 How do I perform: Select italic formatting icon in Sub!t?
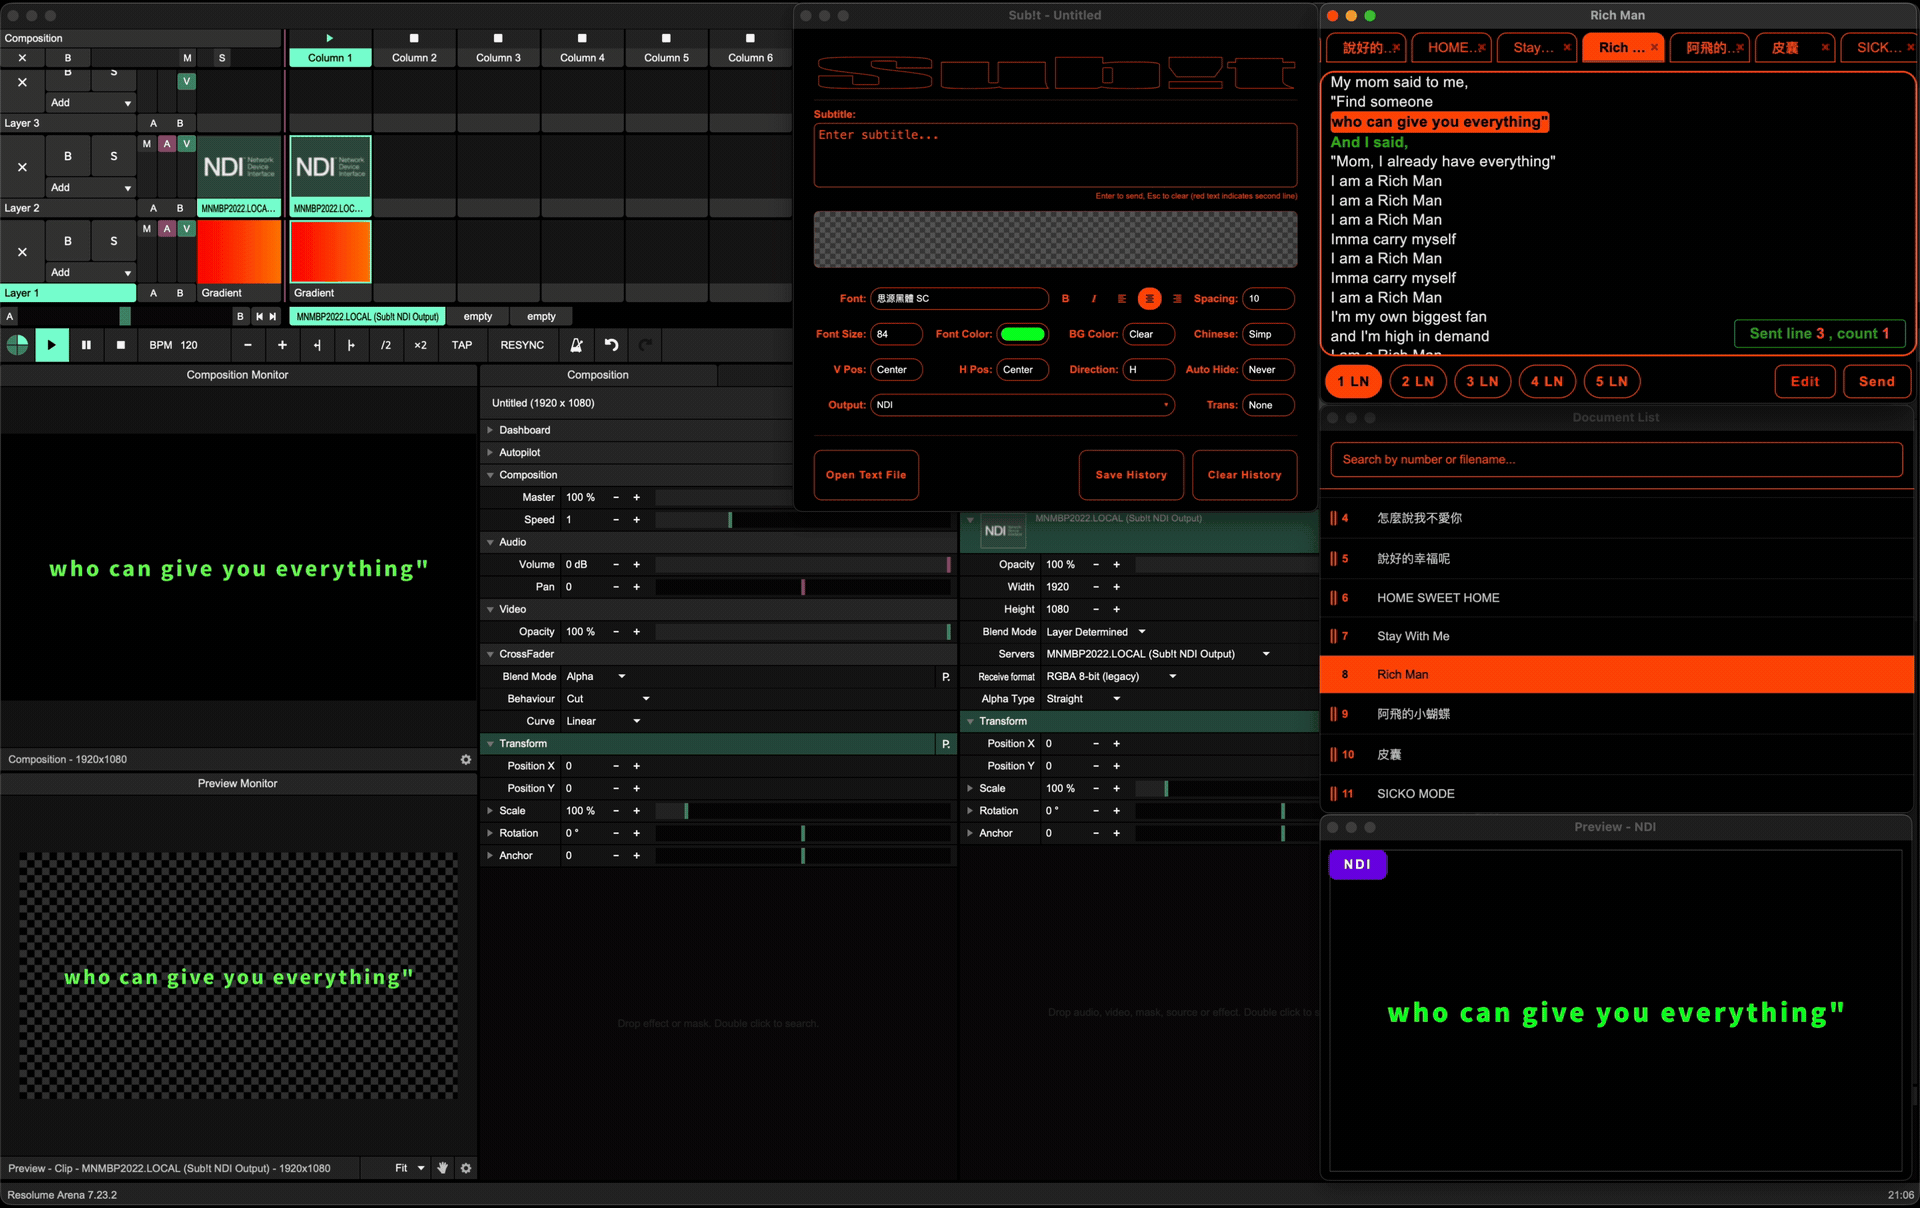1094,299
